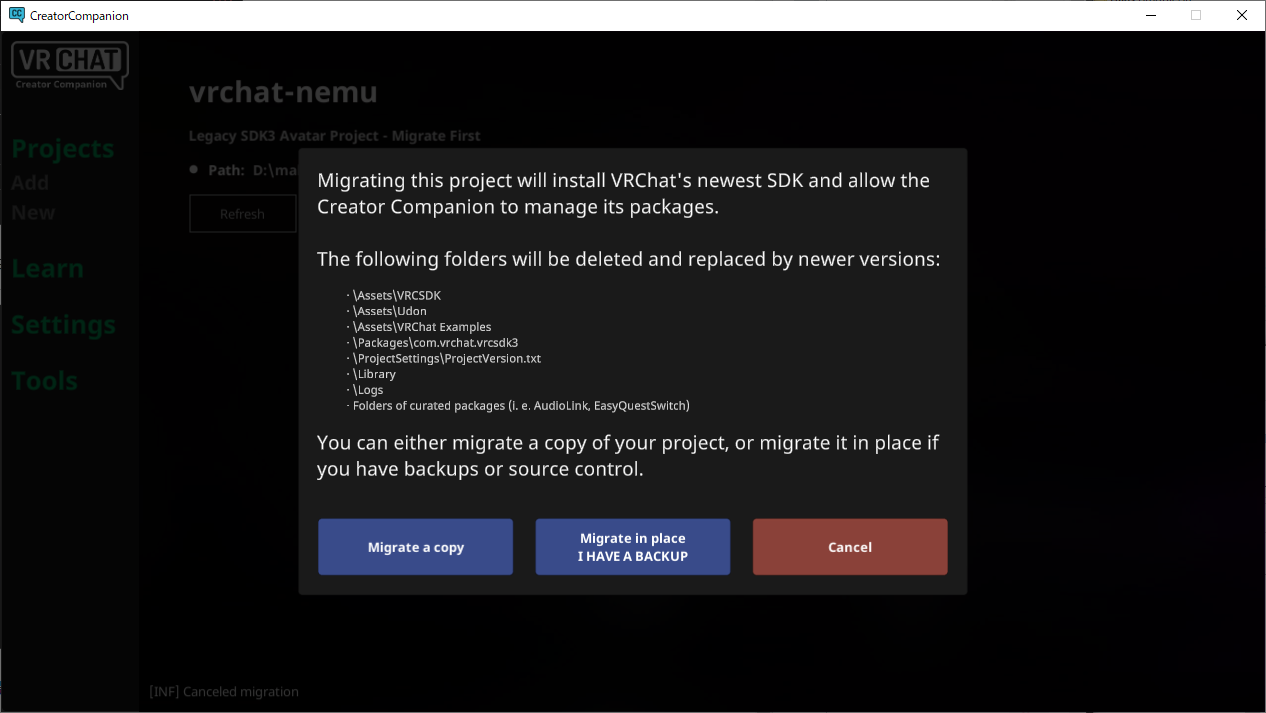
Task: Close the CreatorCompanion window
Action: pyautogui.click(x=1241, y=15)
